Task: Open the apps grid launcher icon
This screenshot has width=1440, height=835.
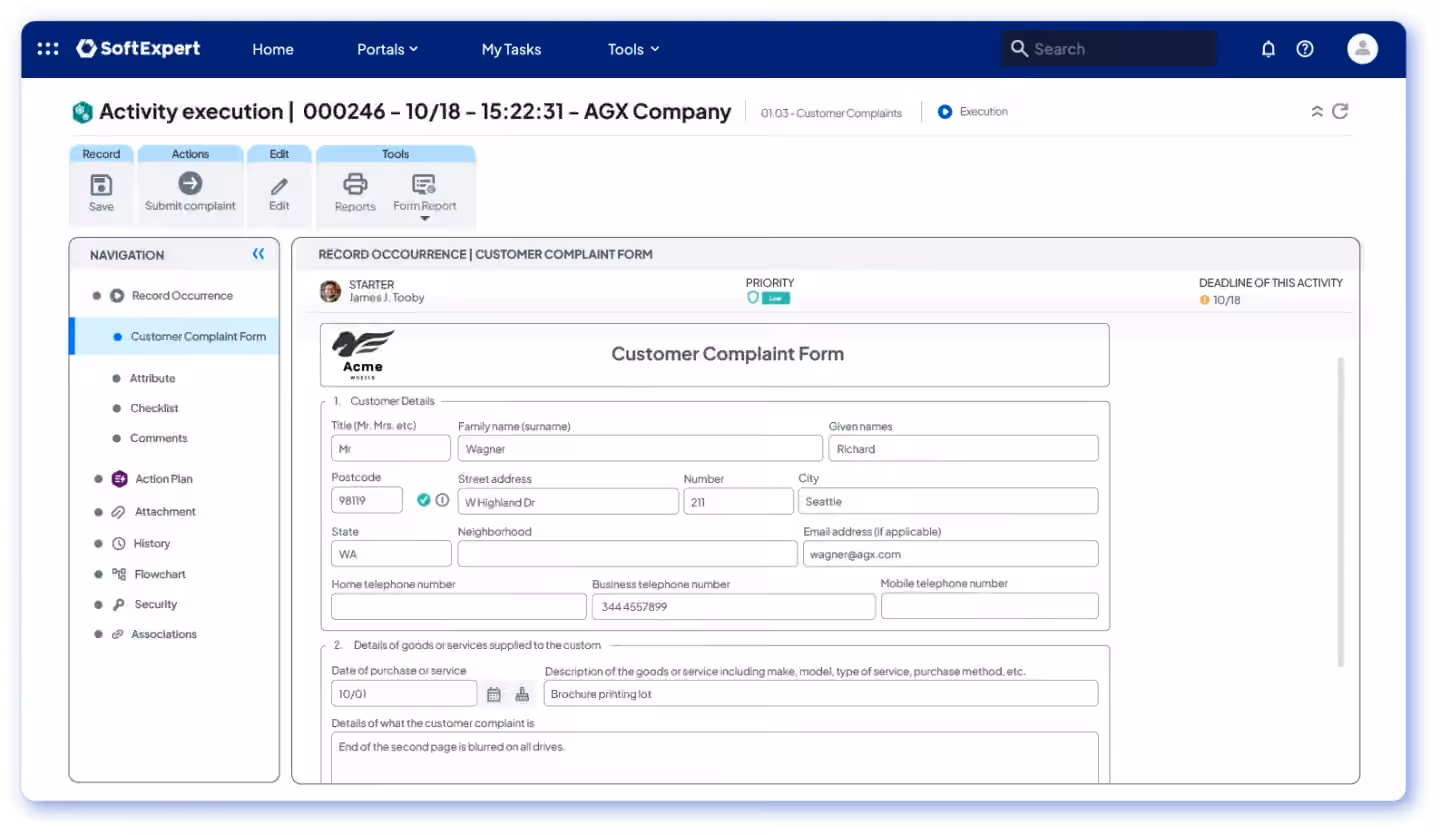Action: [x=47, y=49]
